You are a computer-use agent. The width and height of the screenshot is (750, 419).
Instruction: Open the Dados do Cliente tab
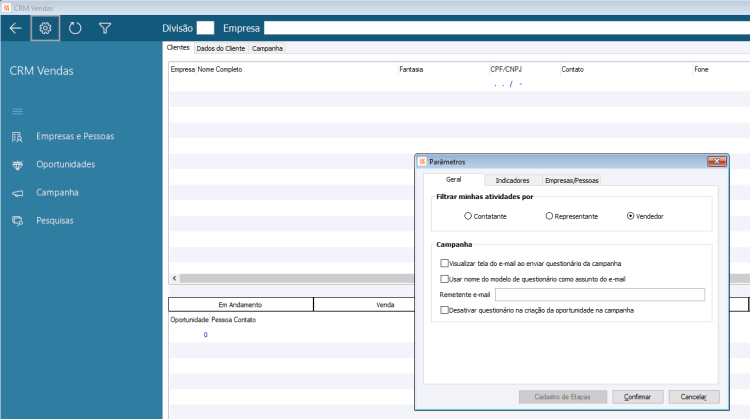click(221, 48)
